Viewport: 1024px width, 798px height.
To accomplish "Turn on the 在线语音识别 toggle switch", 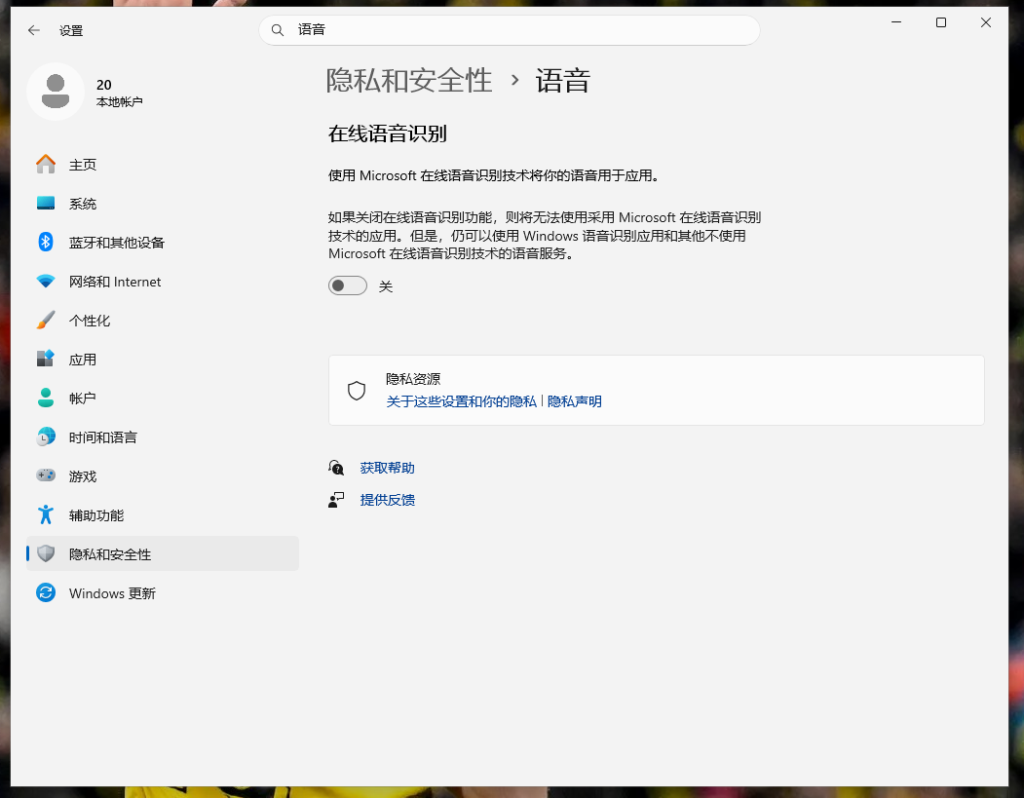I will pos(347,286).
